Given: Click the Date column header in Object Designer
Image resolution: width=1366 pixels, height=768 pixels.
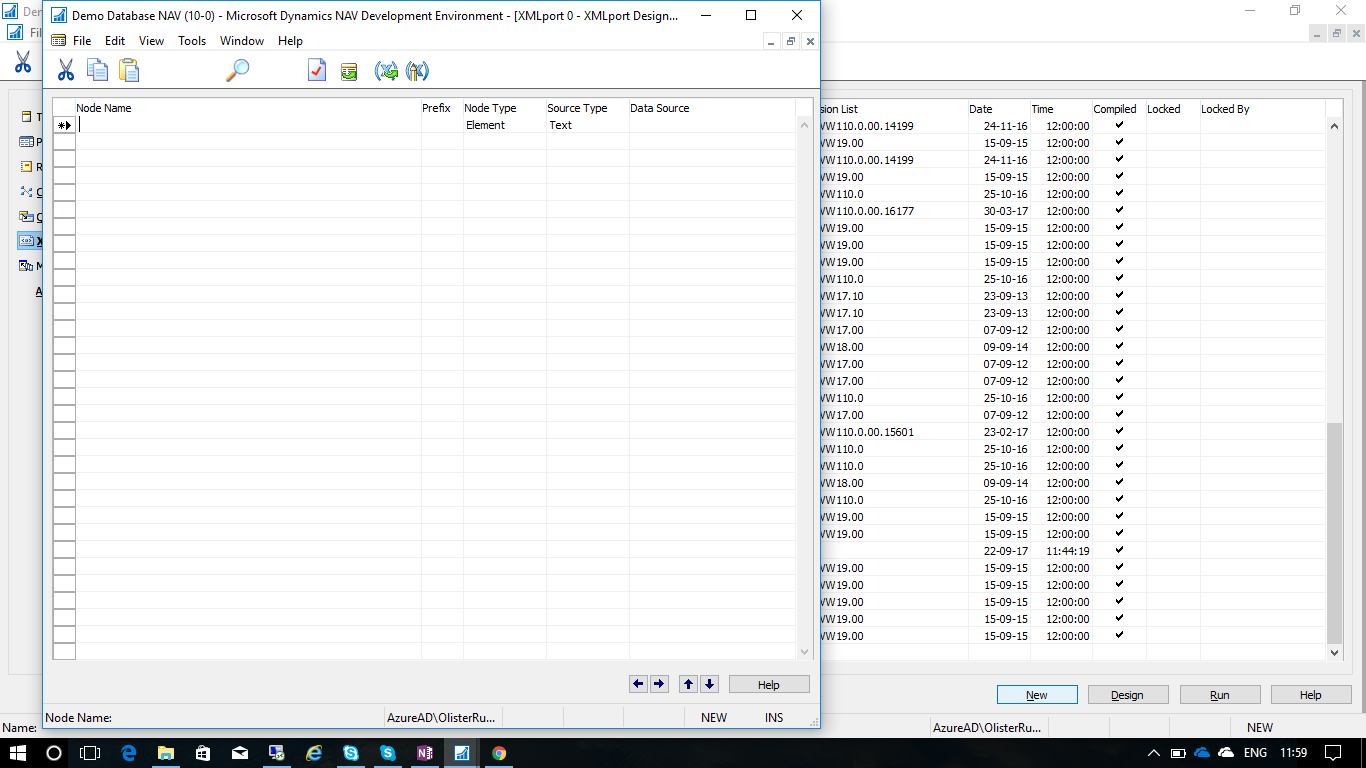Looking at the screenshot, I should click(999, 109).
